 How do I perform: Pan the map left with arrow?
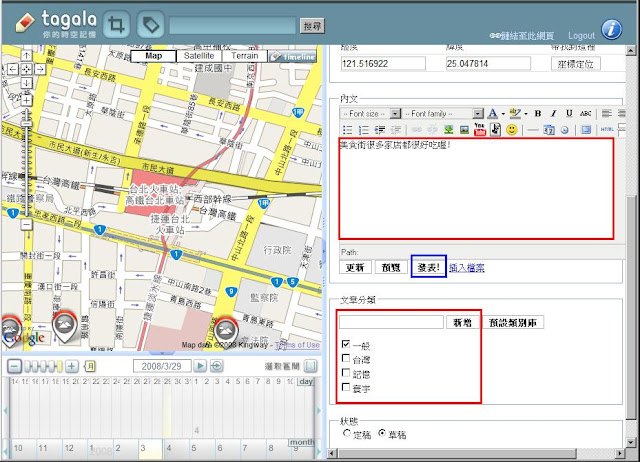pyautogui.click(x=13, y=69)
